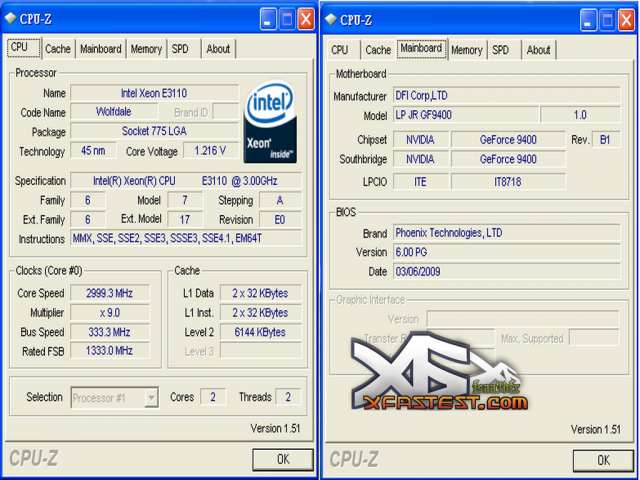
Task: Click the empty Graphic Interface Version field
Action: pyautogui.click(x=523, y=319)
